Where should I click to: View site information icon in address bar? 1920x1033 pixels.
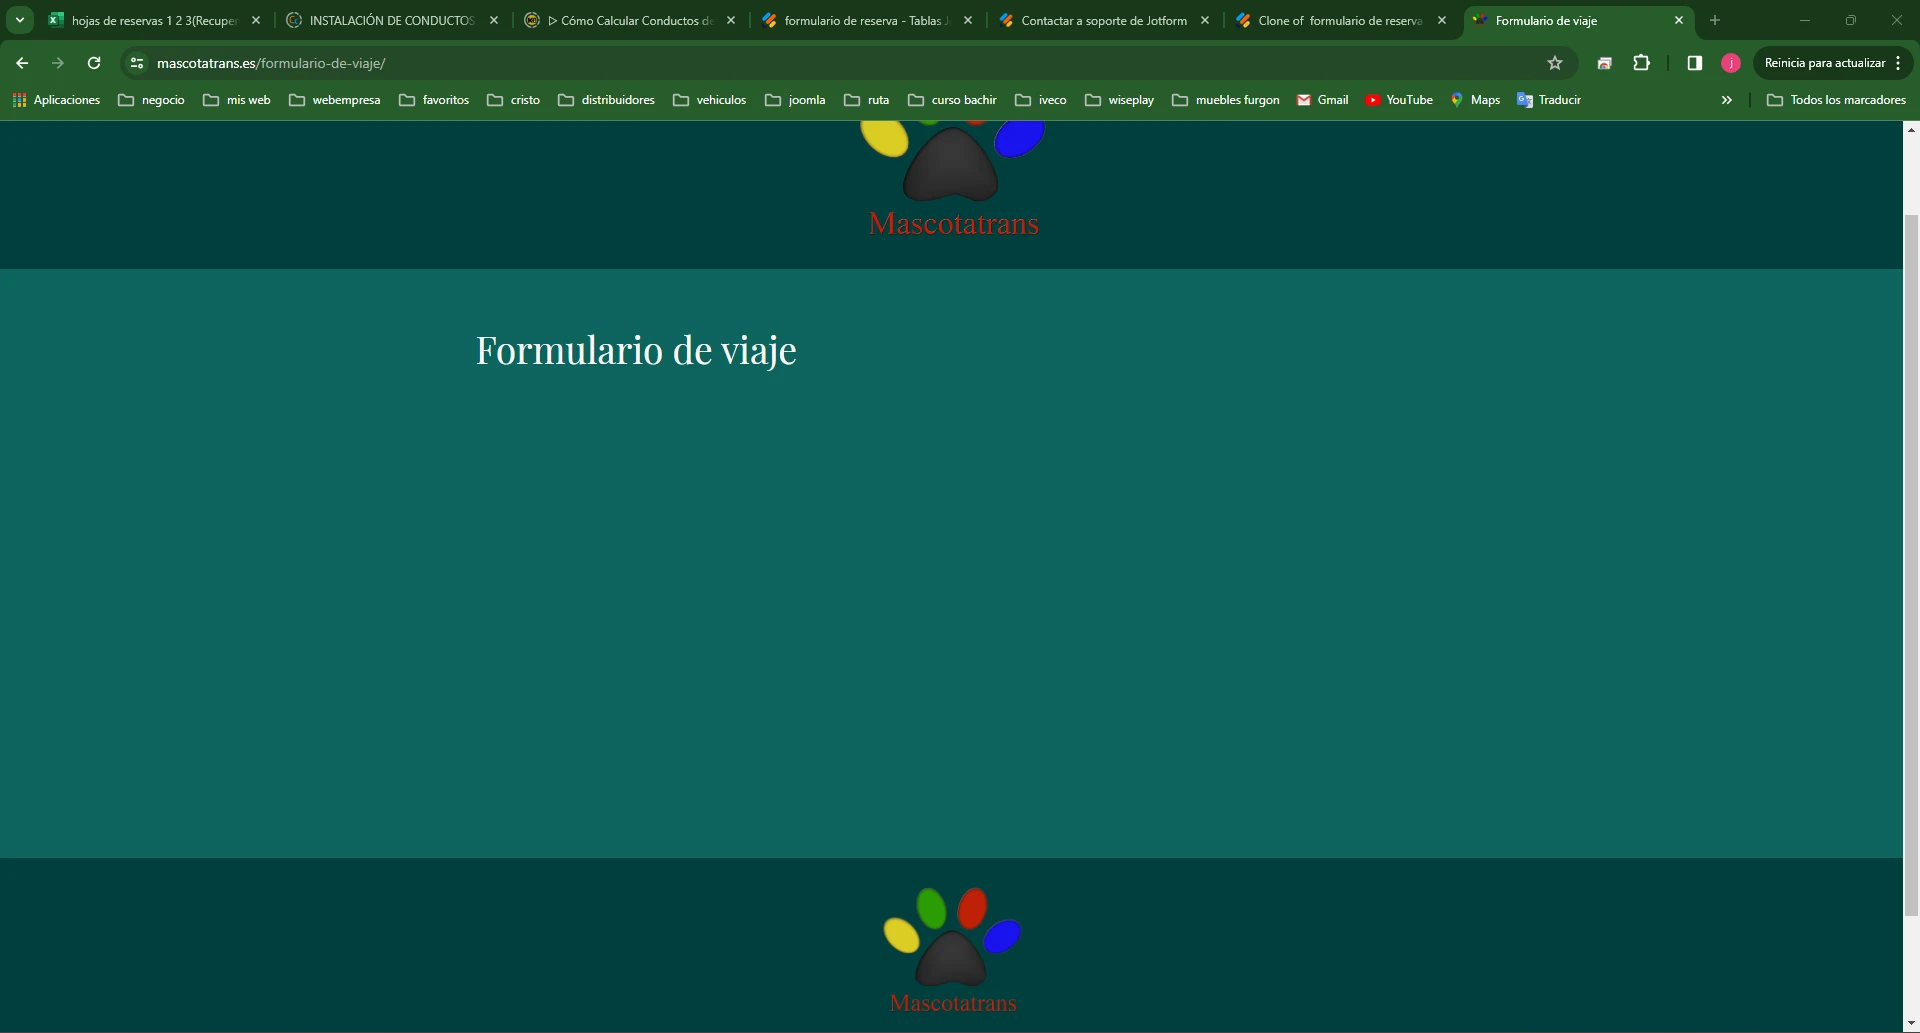point(136,62)
